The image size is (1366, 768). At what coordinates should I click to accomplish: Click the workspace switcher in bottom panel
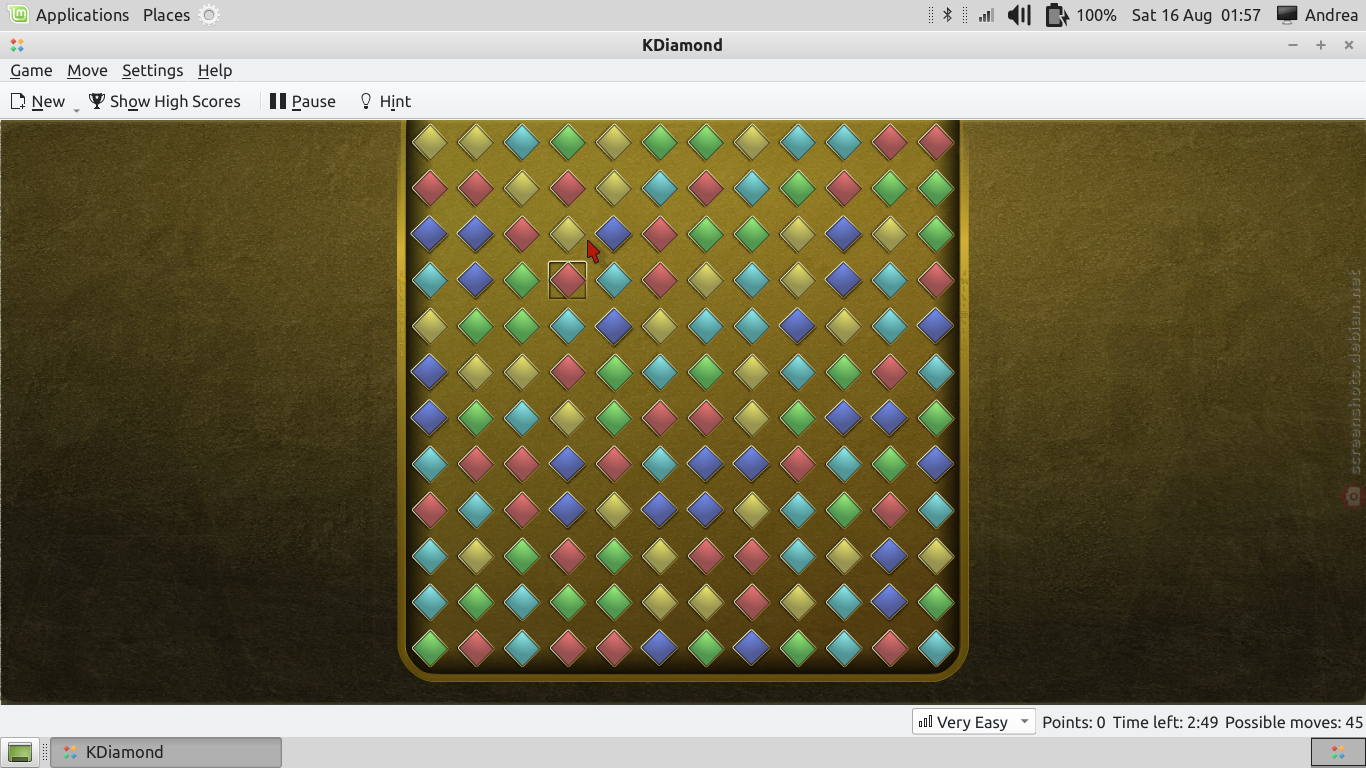click(1337, 752)
